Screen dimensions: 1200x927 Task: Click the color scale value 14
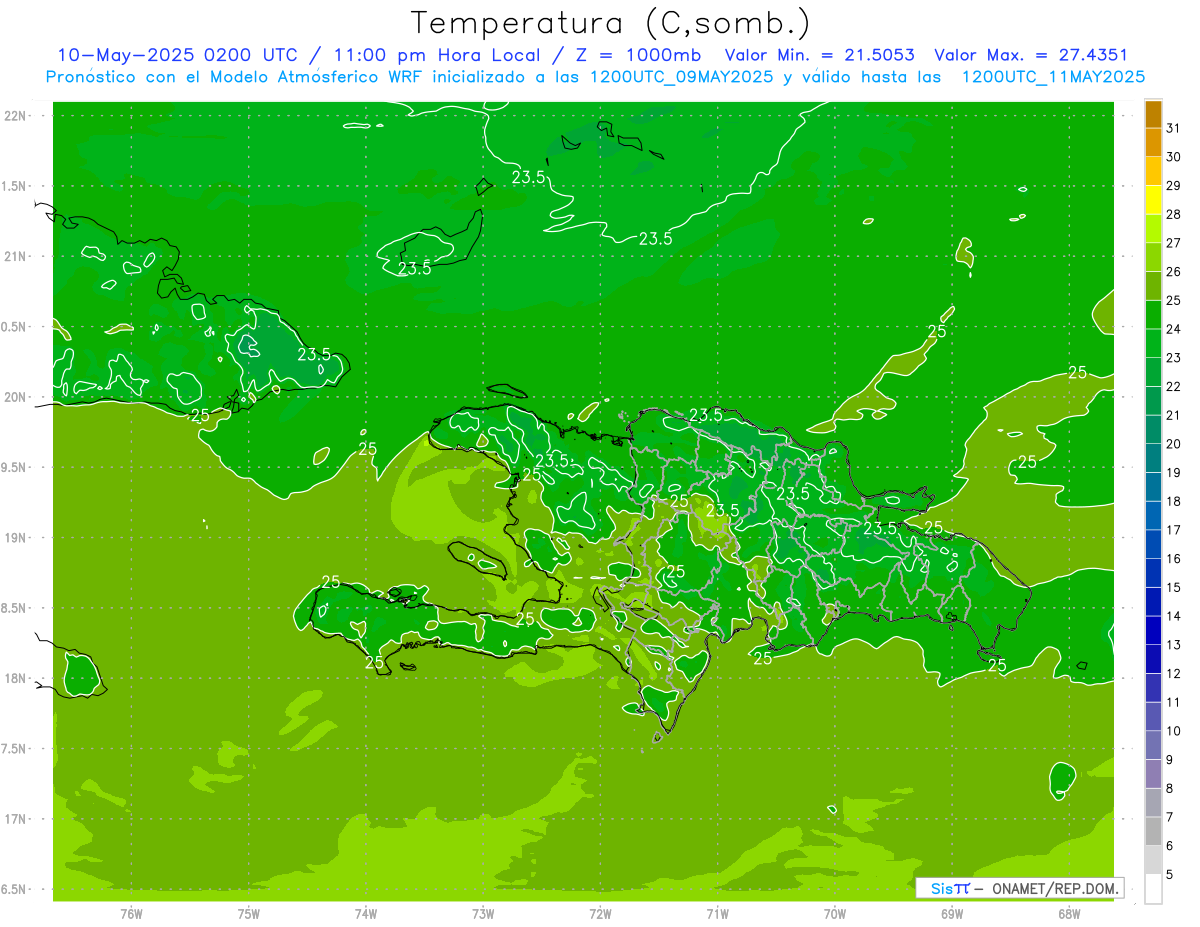[1173, 615]
